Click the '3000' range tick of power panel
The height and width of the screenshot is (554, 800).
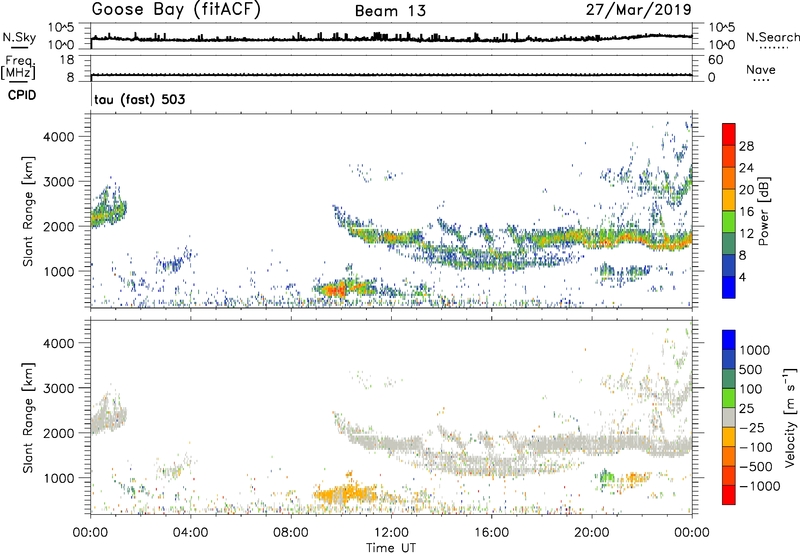coord(59,182)
